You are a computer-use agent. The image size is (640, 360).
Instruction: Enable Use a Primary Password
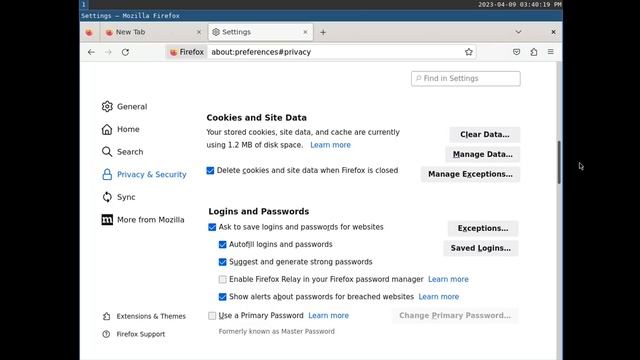pyautogui.click(x=212, y=316)
